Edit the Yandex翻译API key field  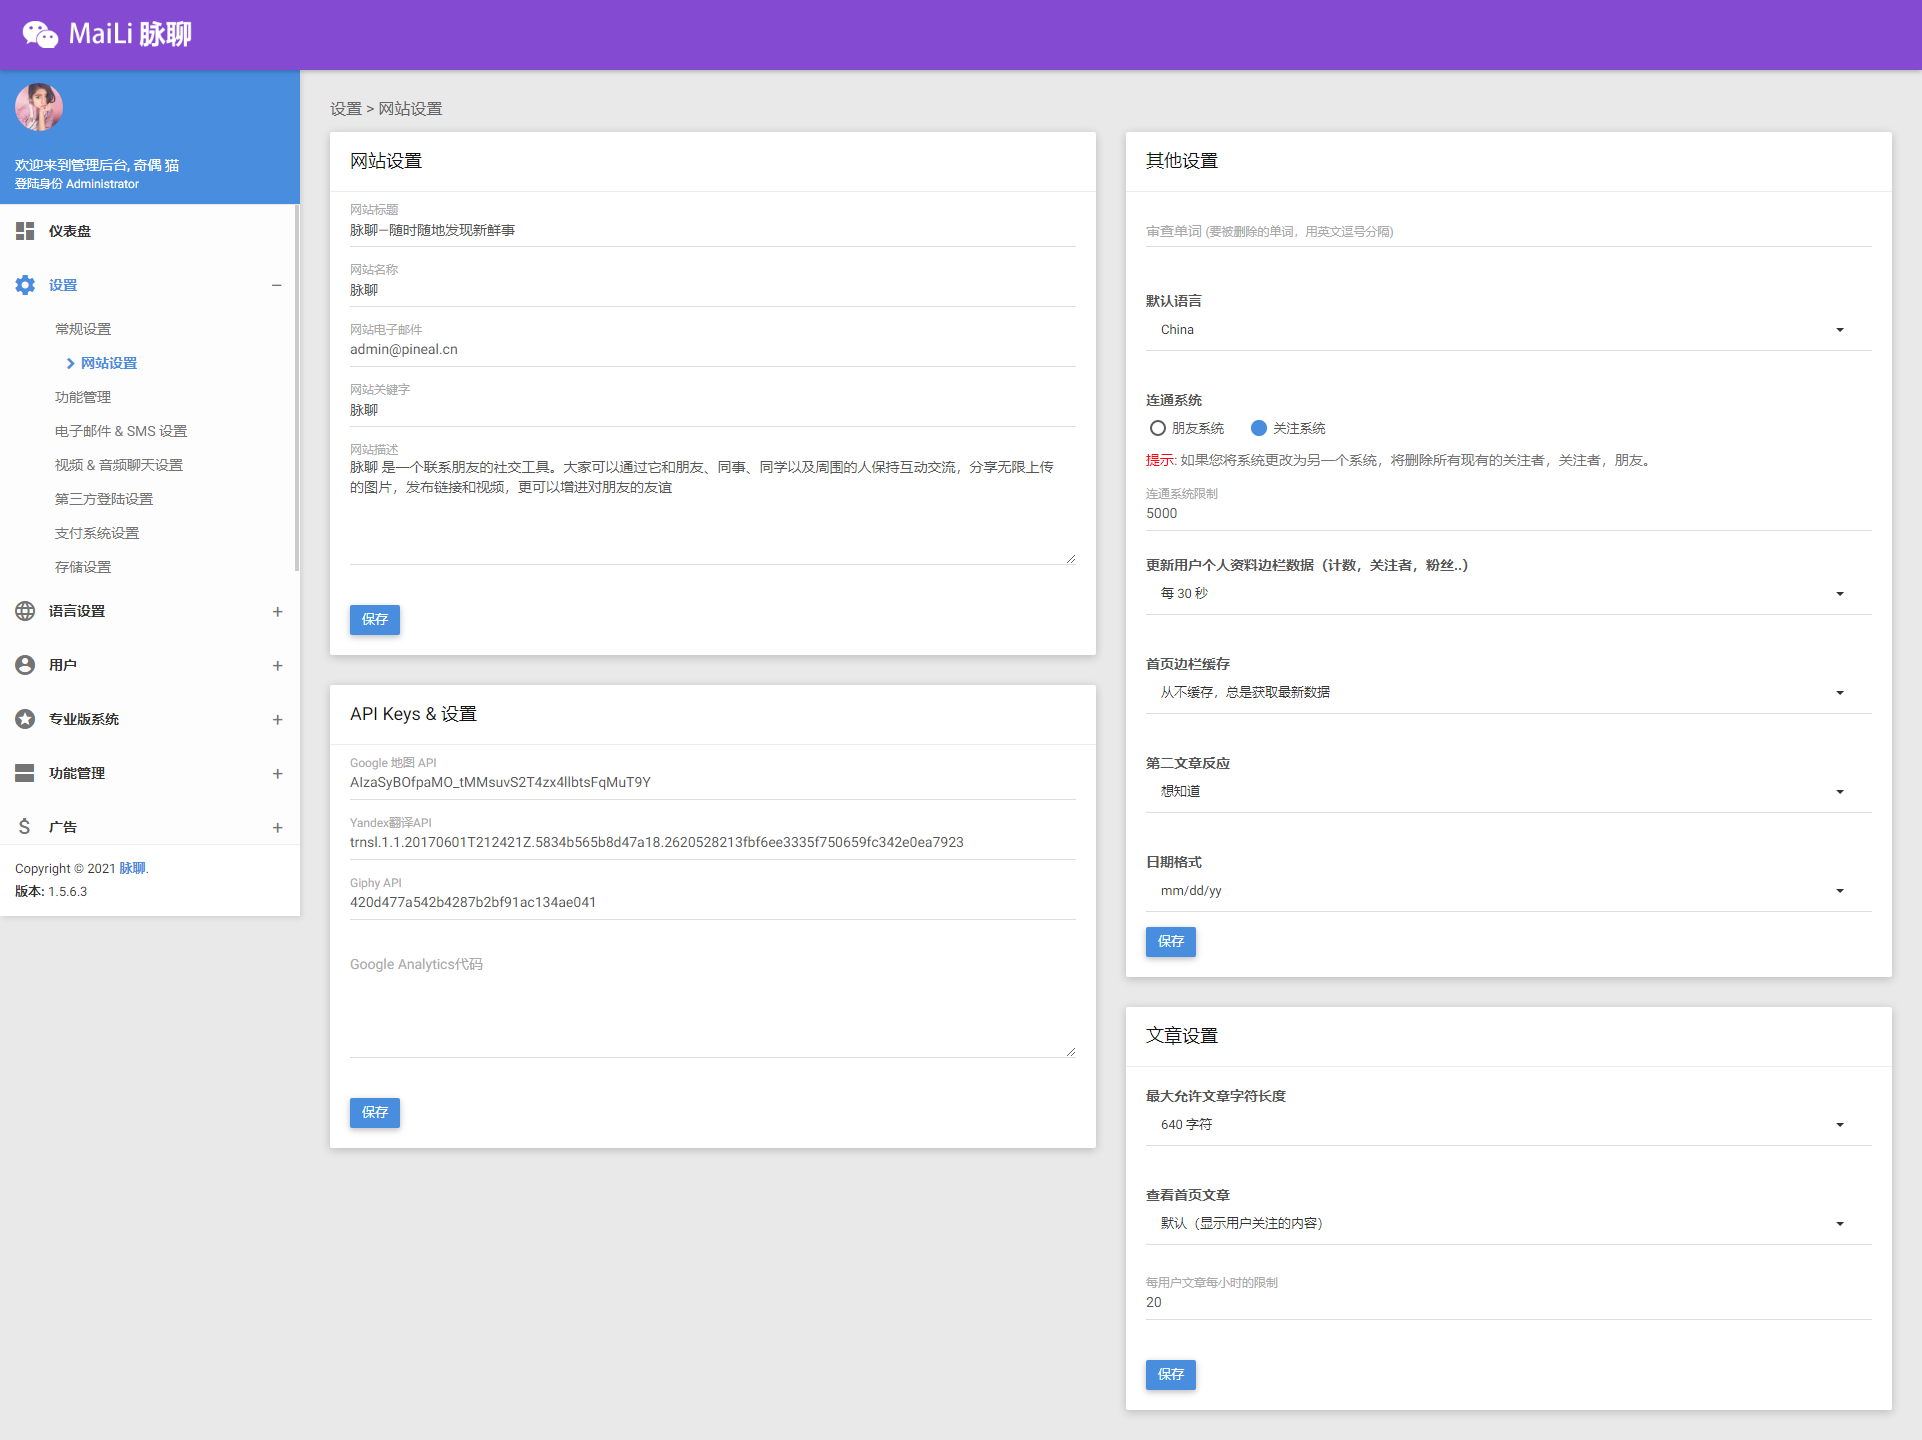[712, 843]
